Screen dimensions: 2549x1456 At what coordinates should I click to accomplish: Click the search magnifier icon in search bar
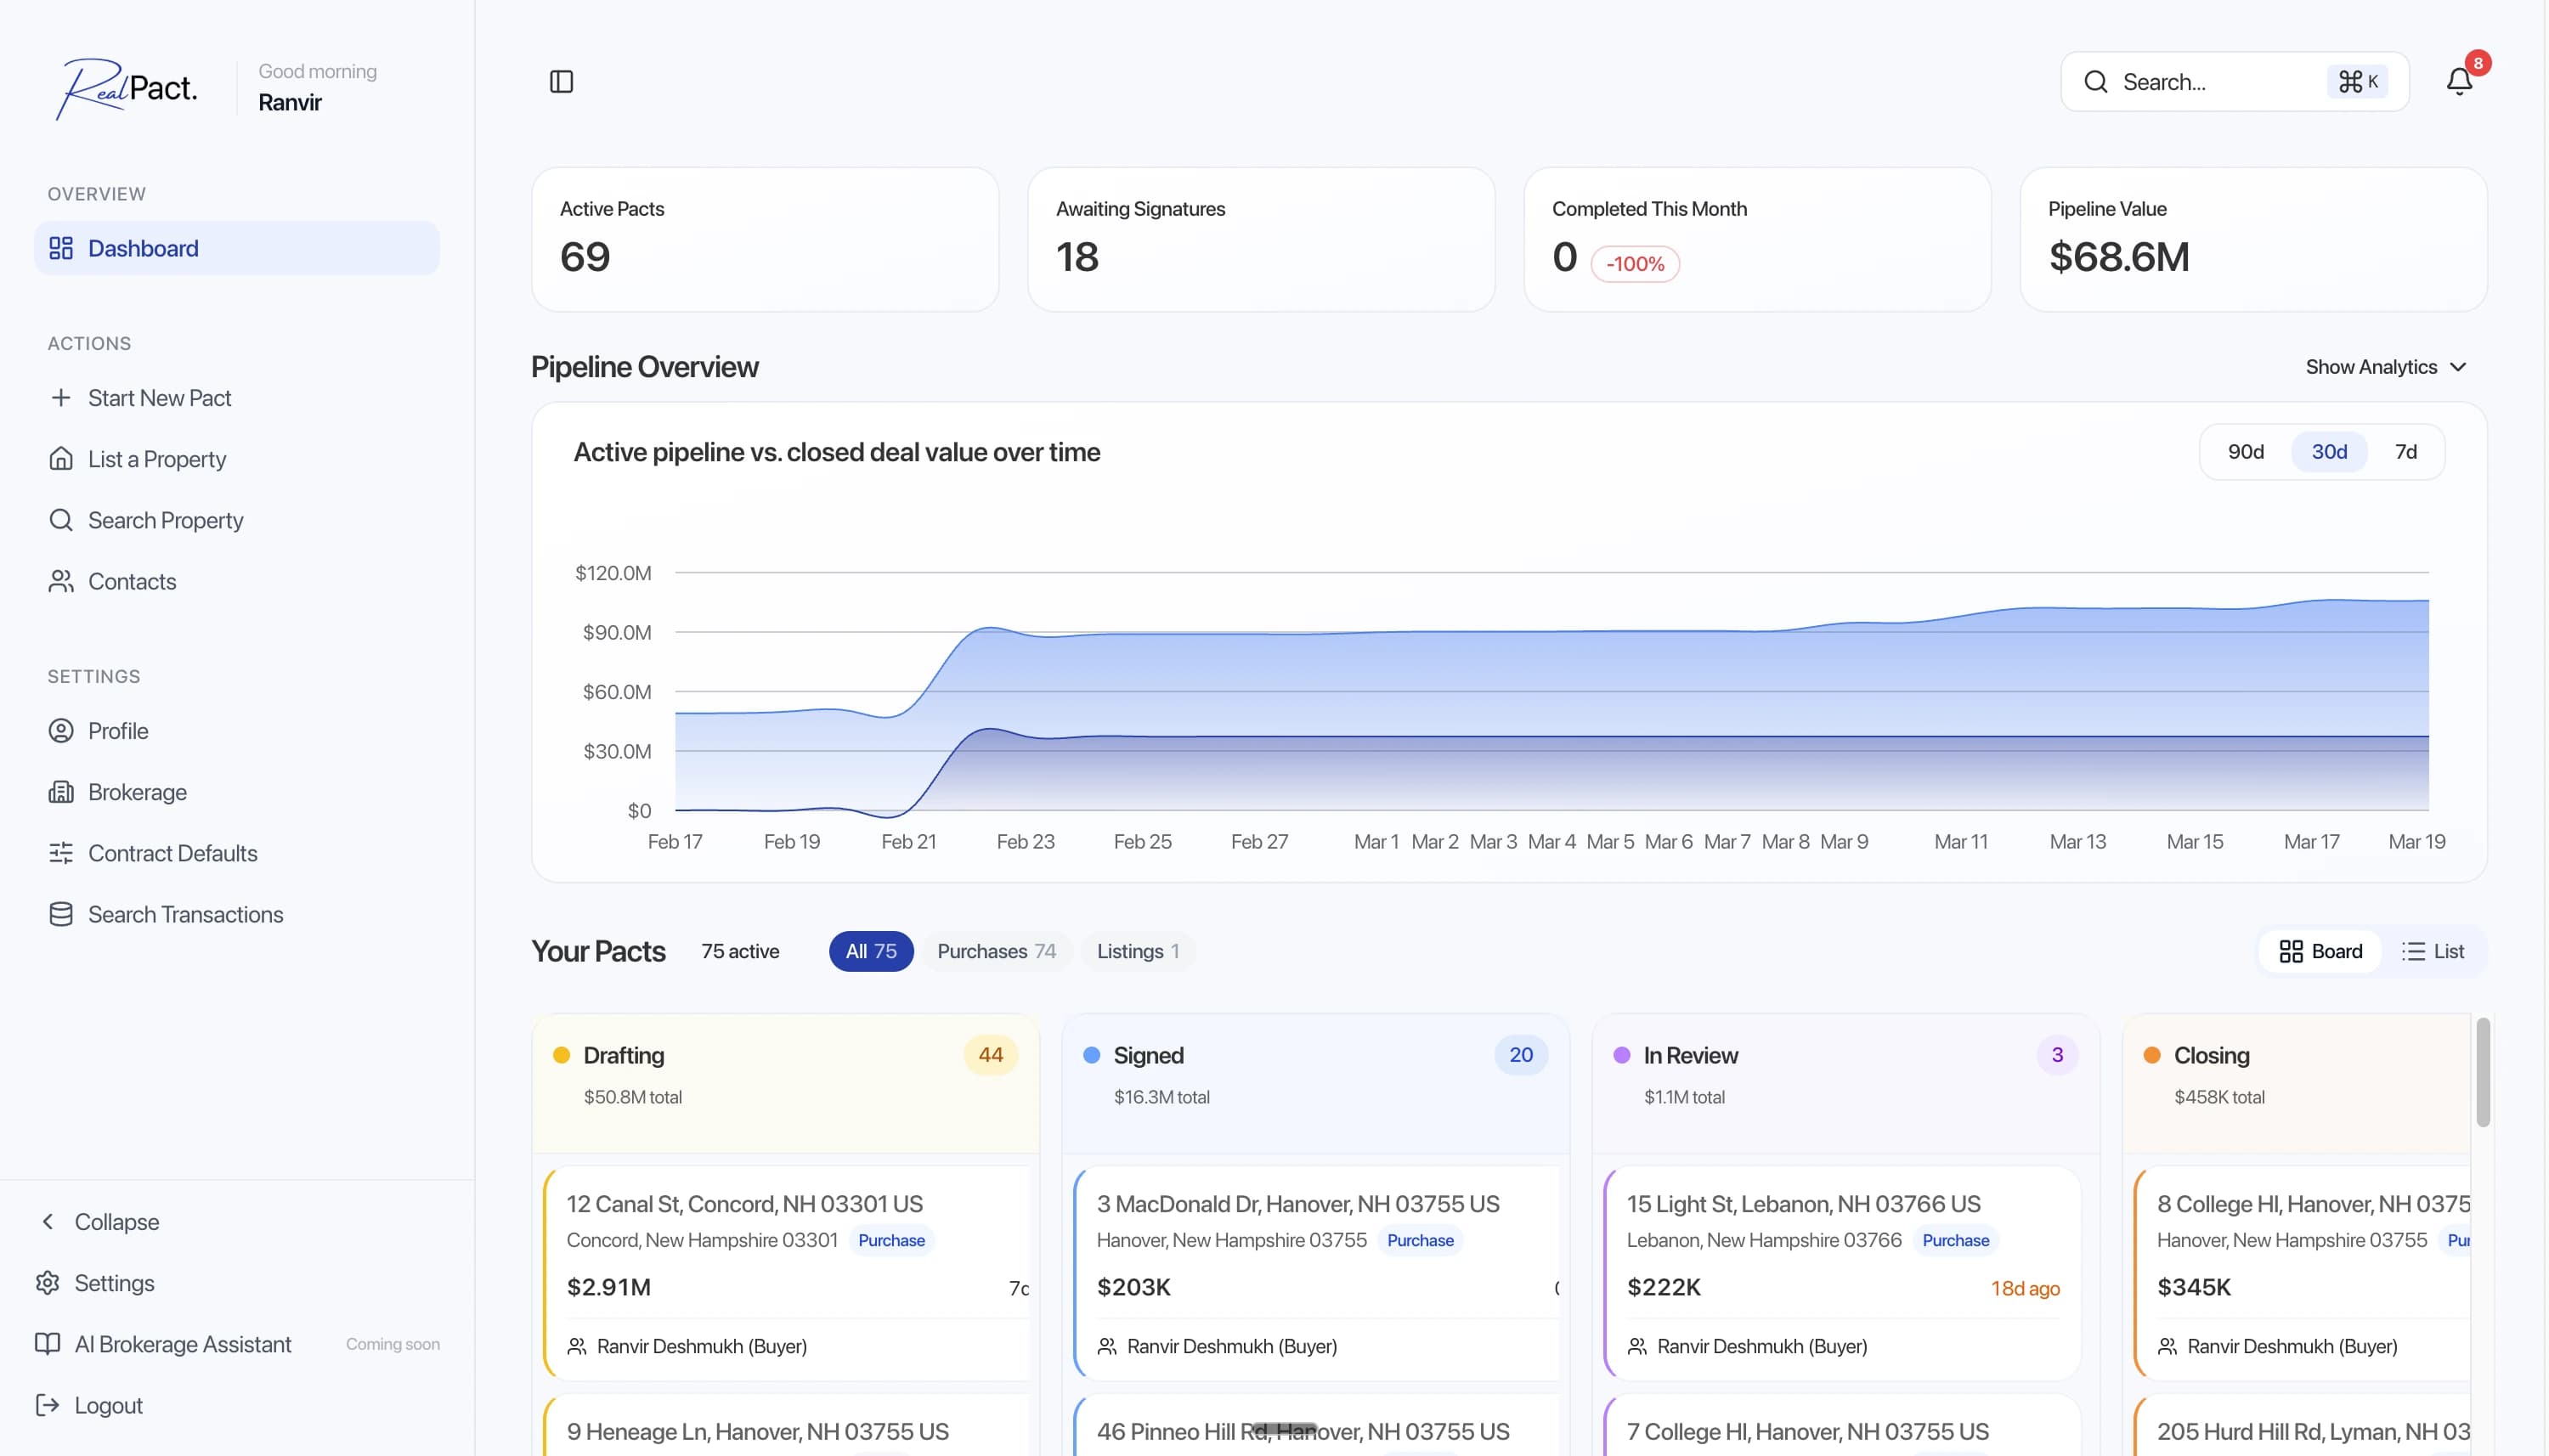click(2095, 82)
